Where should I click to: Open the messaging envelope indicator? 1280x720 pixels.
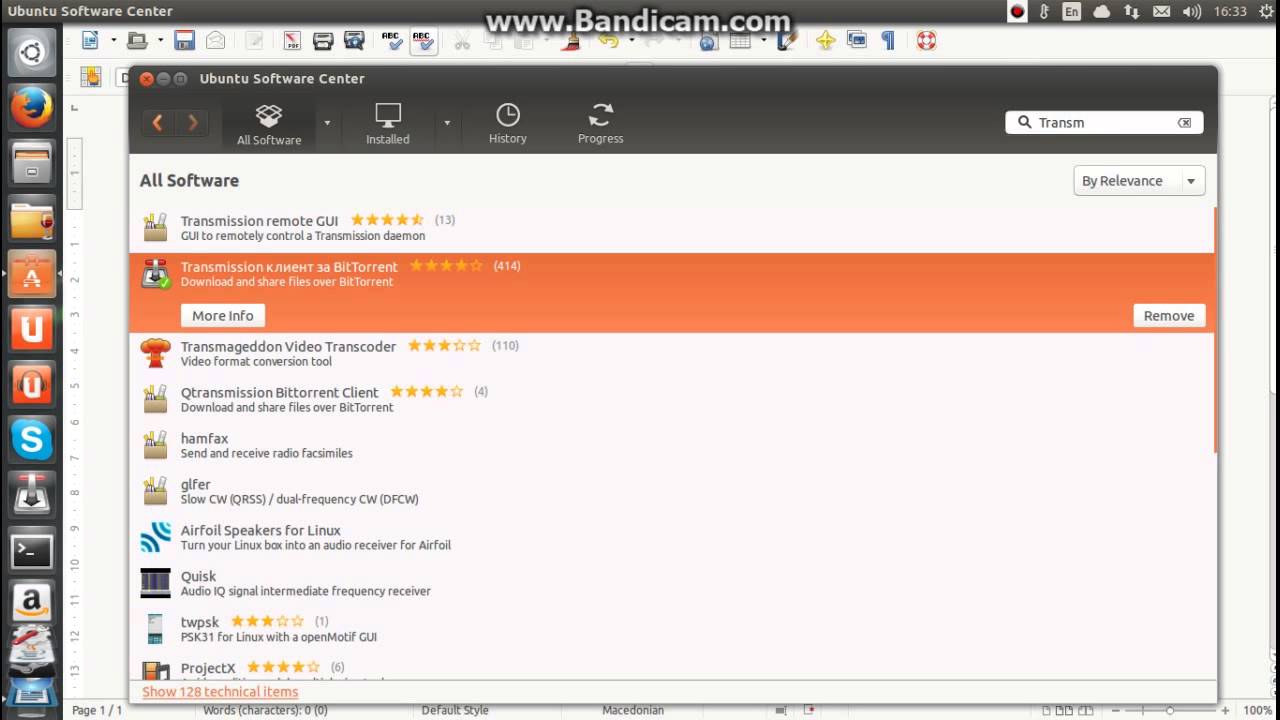[1161, 11]
